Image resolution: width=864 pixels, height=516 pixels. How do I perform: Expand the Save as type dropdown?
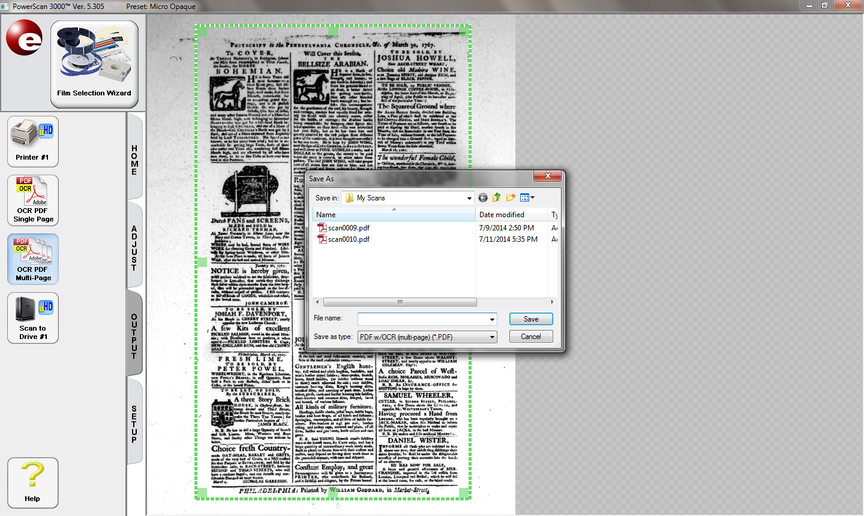point(492,337)
